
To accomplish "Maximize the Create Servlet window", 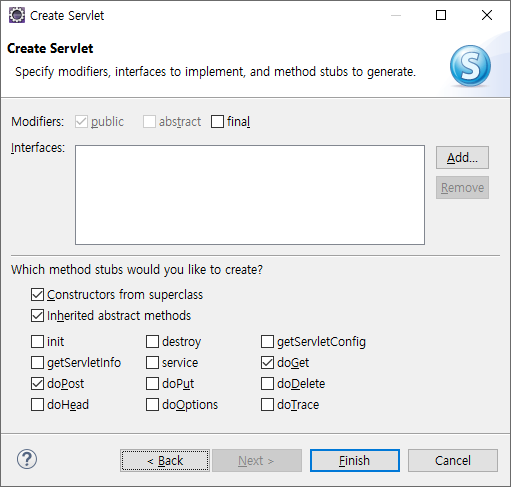I will 441,15.
